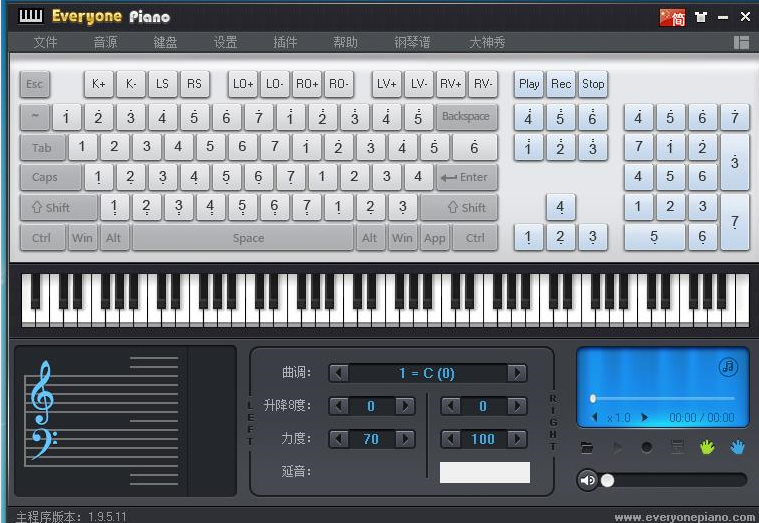Click the white 延音 sustain field

pos(485,472)
